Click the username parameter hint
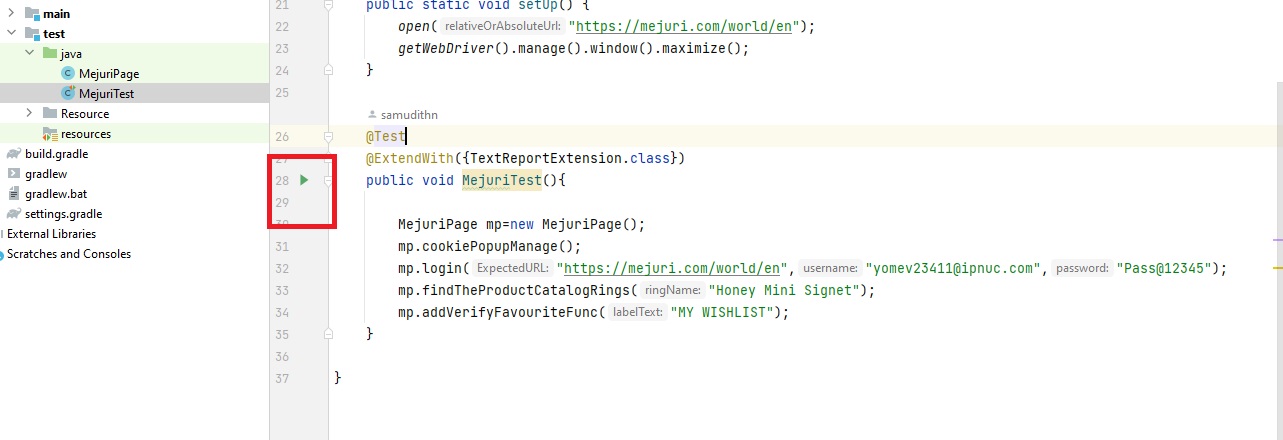Image resolution: width=1283 pixels, height=440 pixels. [832, 268]
